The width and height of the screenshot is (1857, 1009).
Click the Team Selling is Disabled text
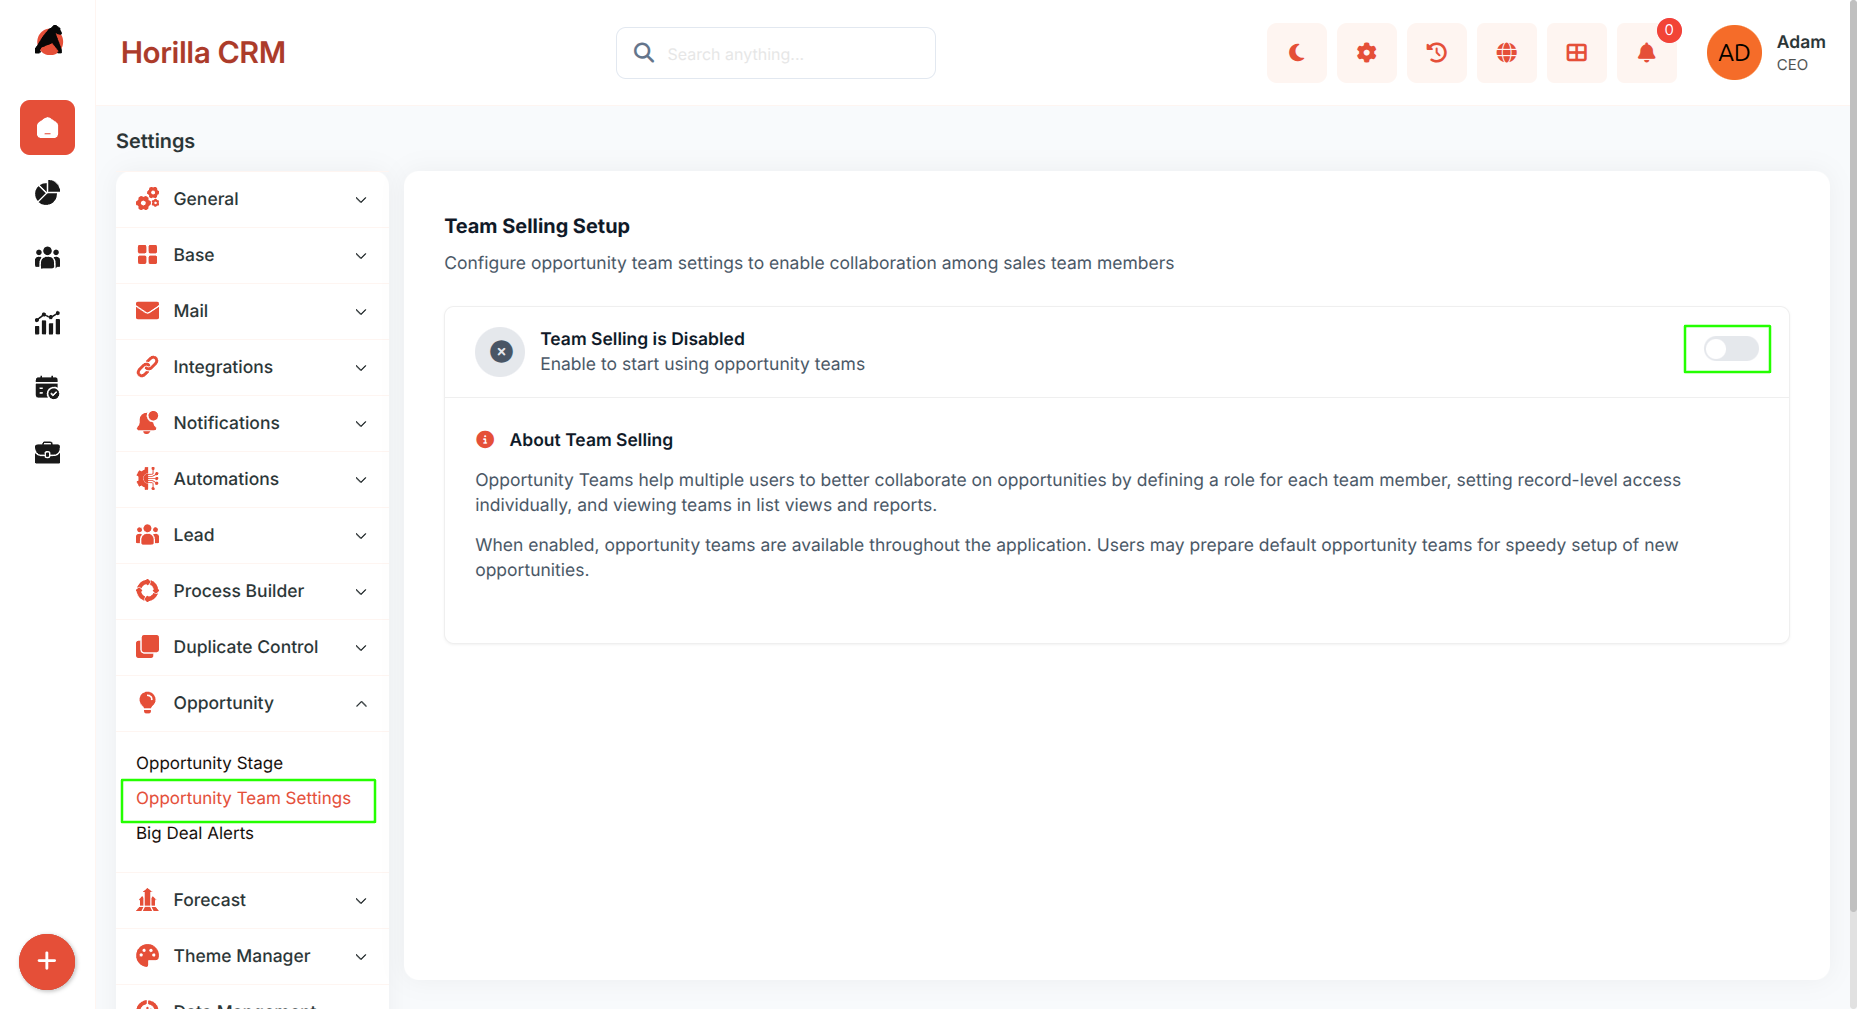point(642,339)
